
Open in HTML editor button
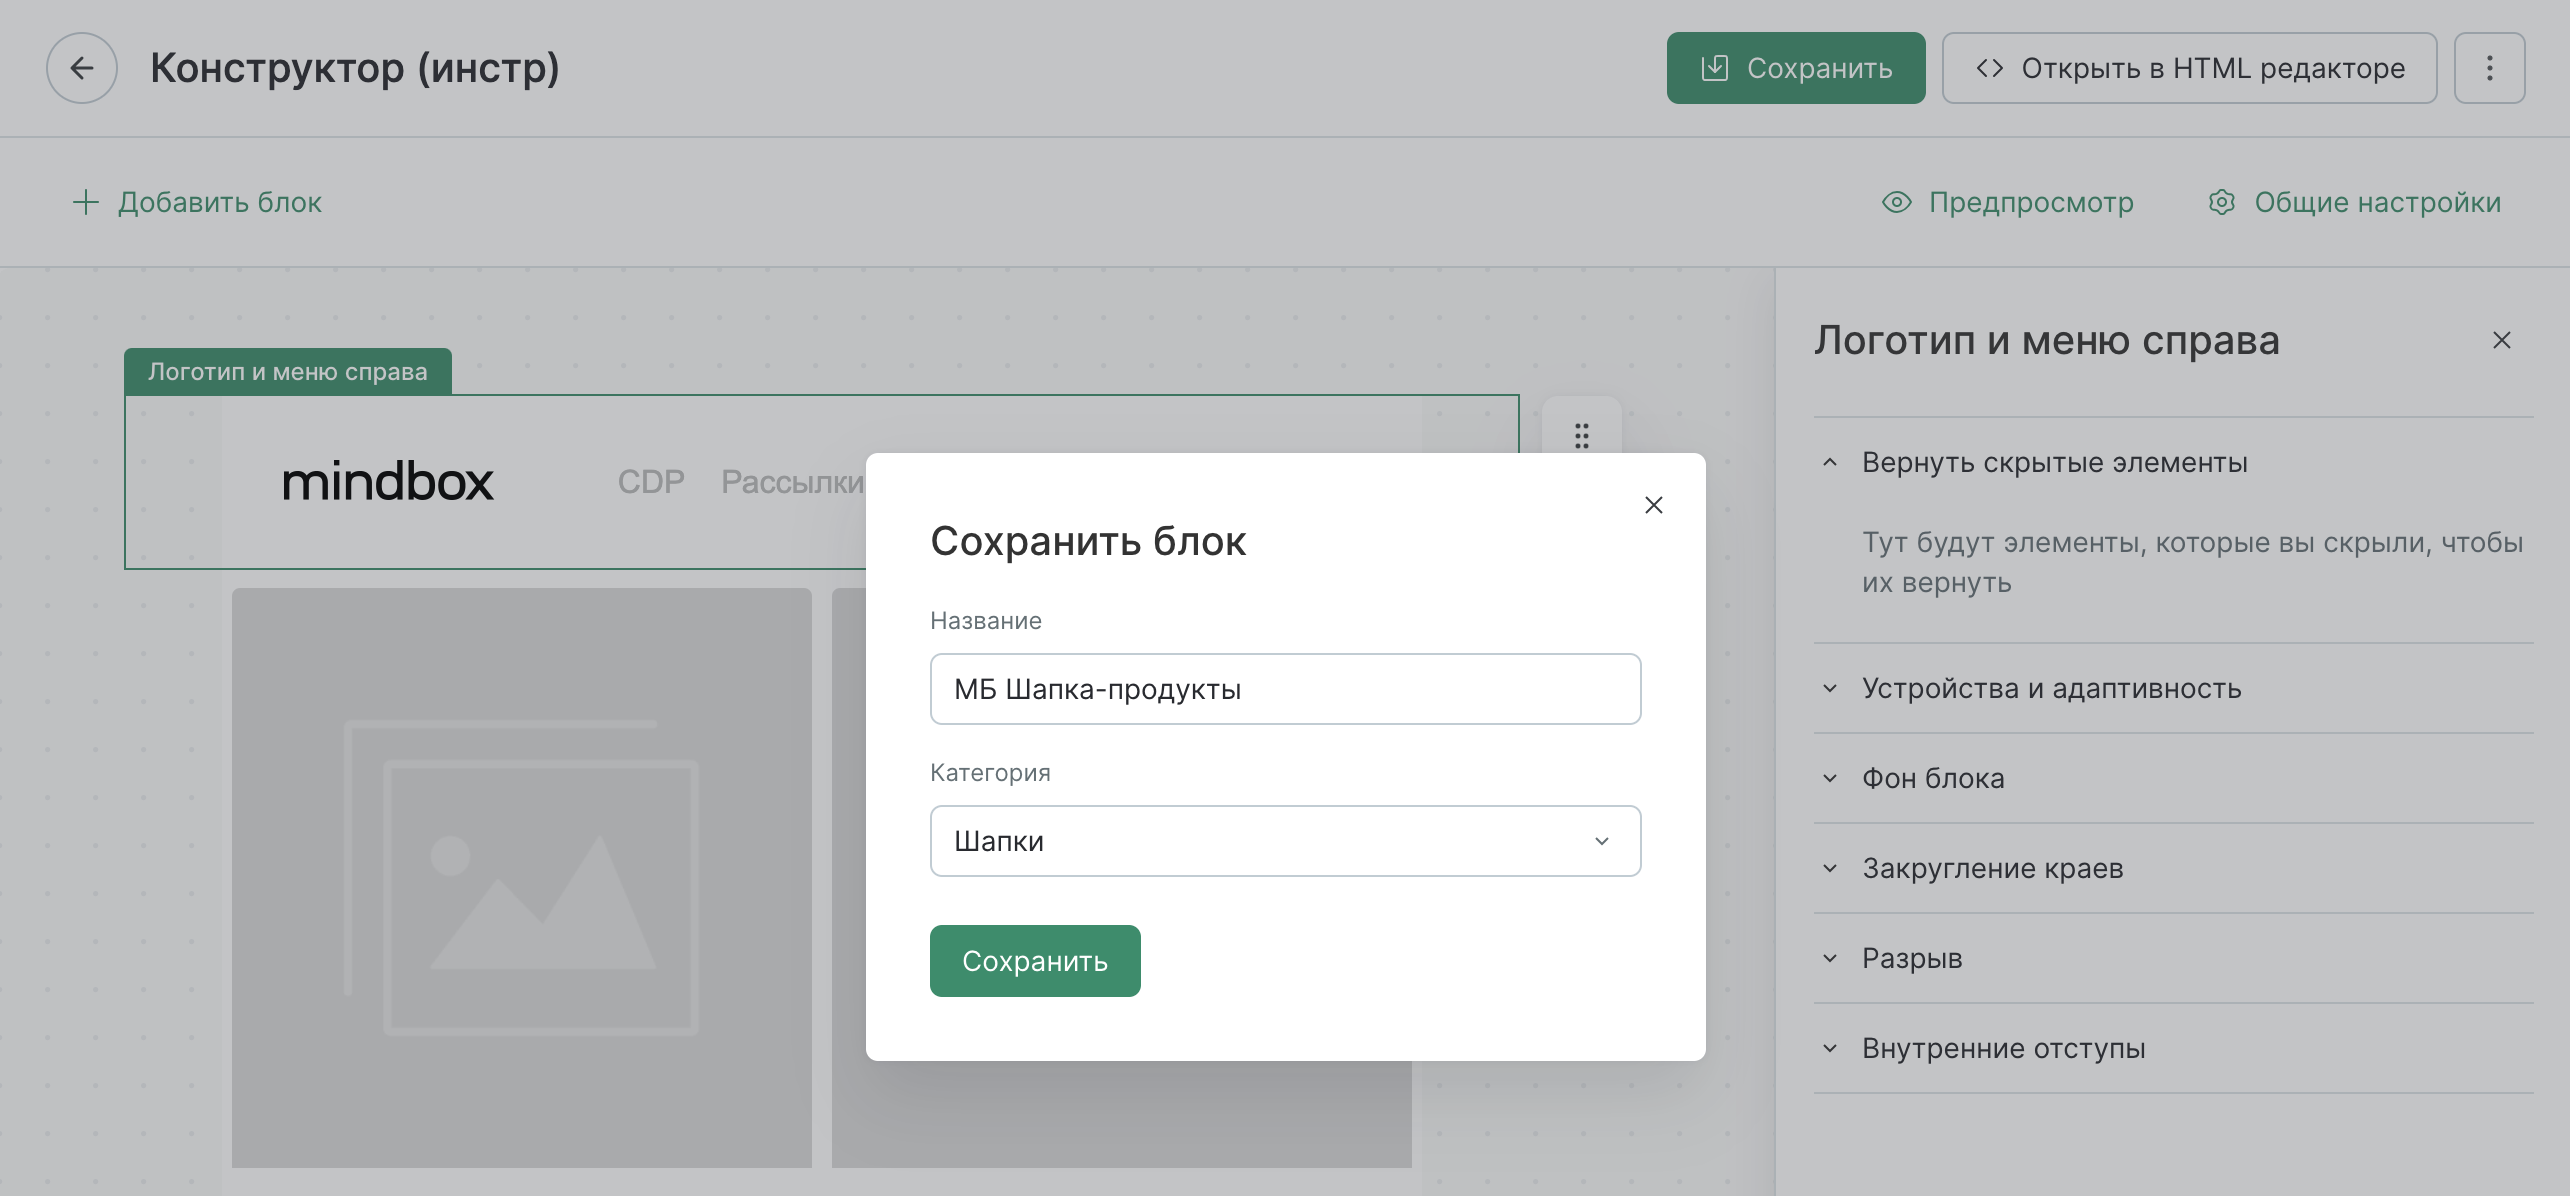click(2189, 68)
